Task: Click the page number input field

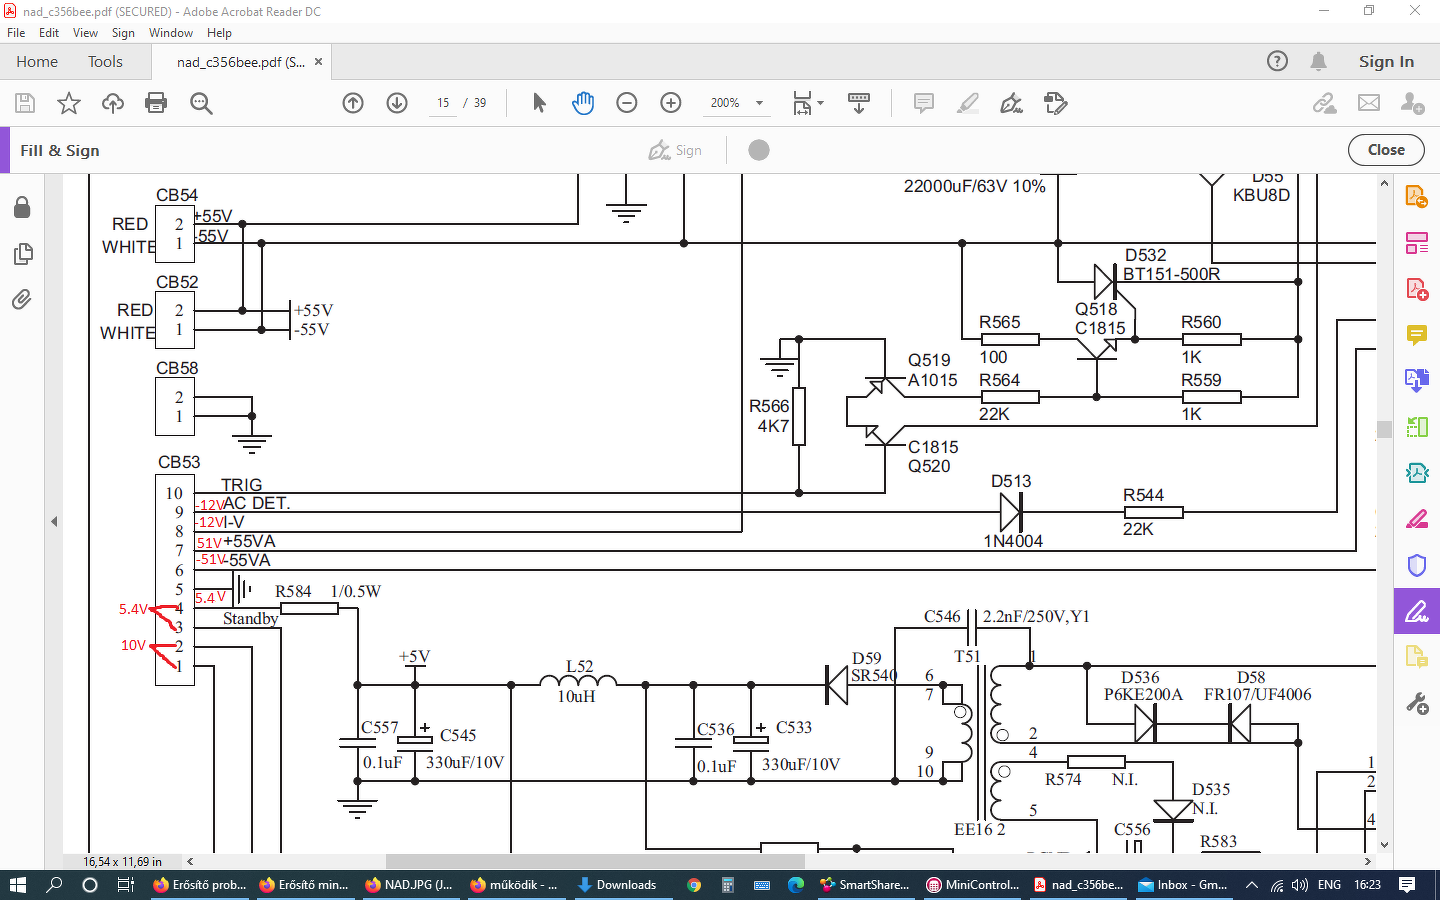Action: pyautogui.click(x=443, y=103)
